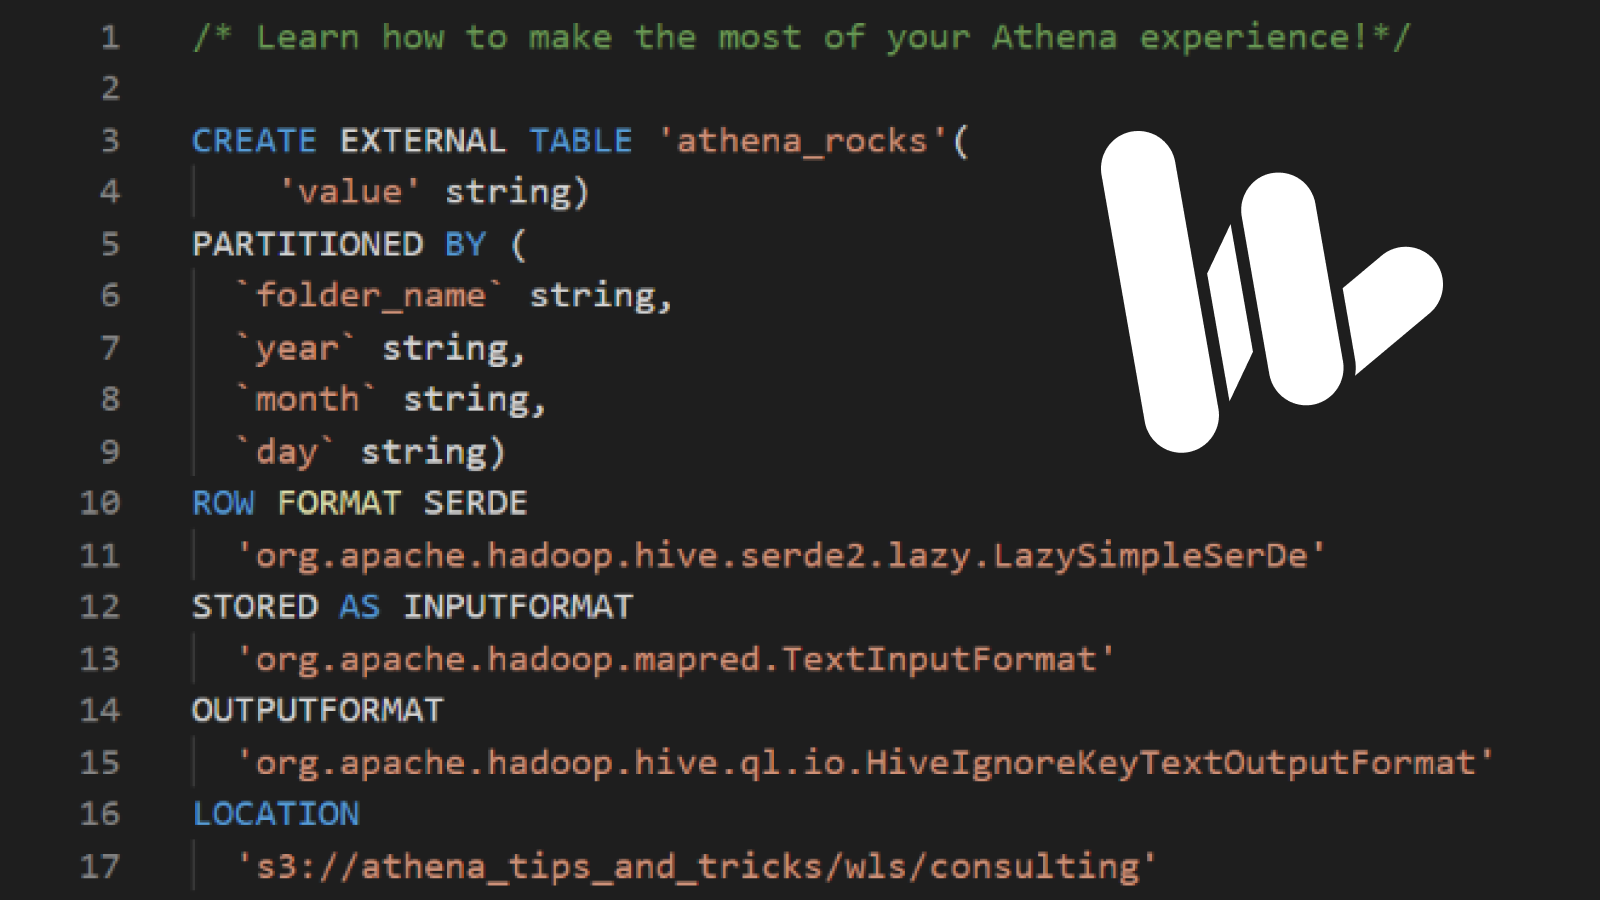The width and height of the screenshot is (1600, 900).
Task: Select the LazySimpleSerDe string literal
Action: 780,555
